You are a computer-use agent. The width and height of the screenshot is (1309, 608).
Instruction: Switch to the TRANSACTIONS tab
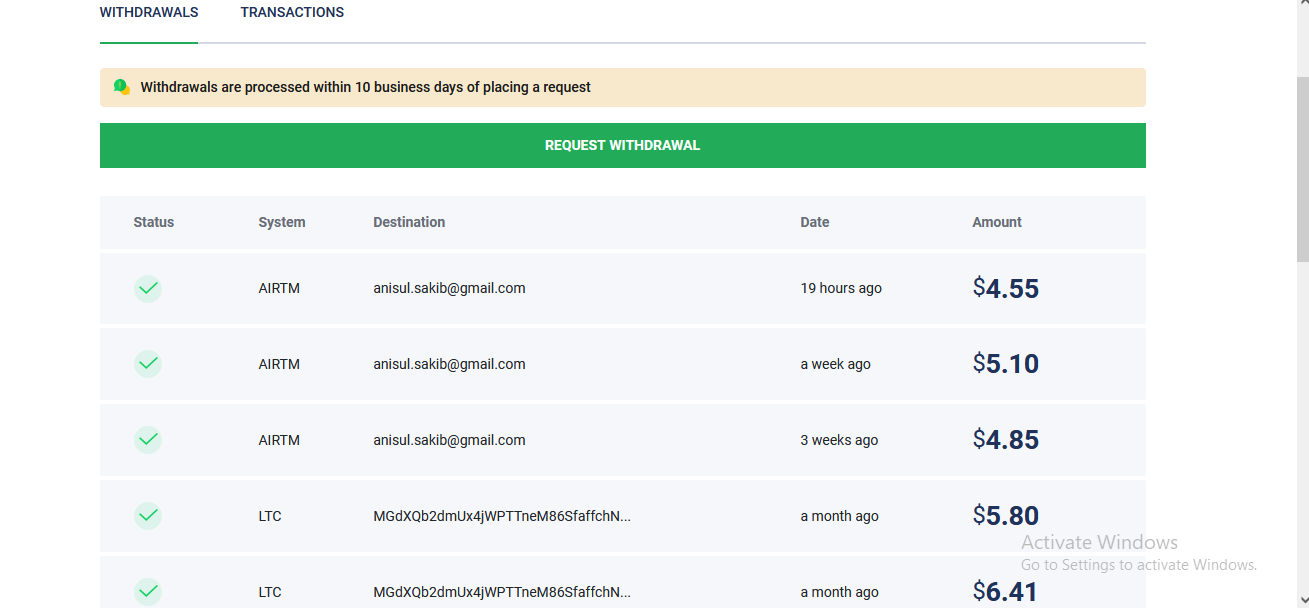(x=292, y=12)
